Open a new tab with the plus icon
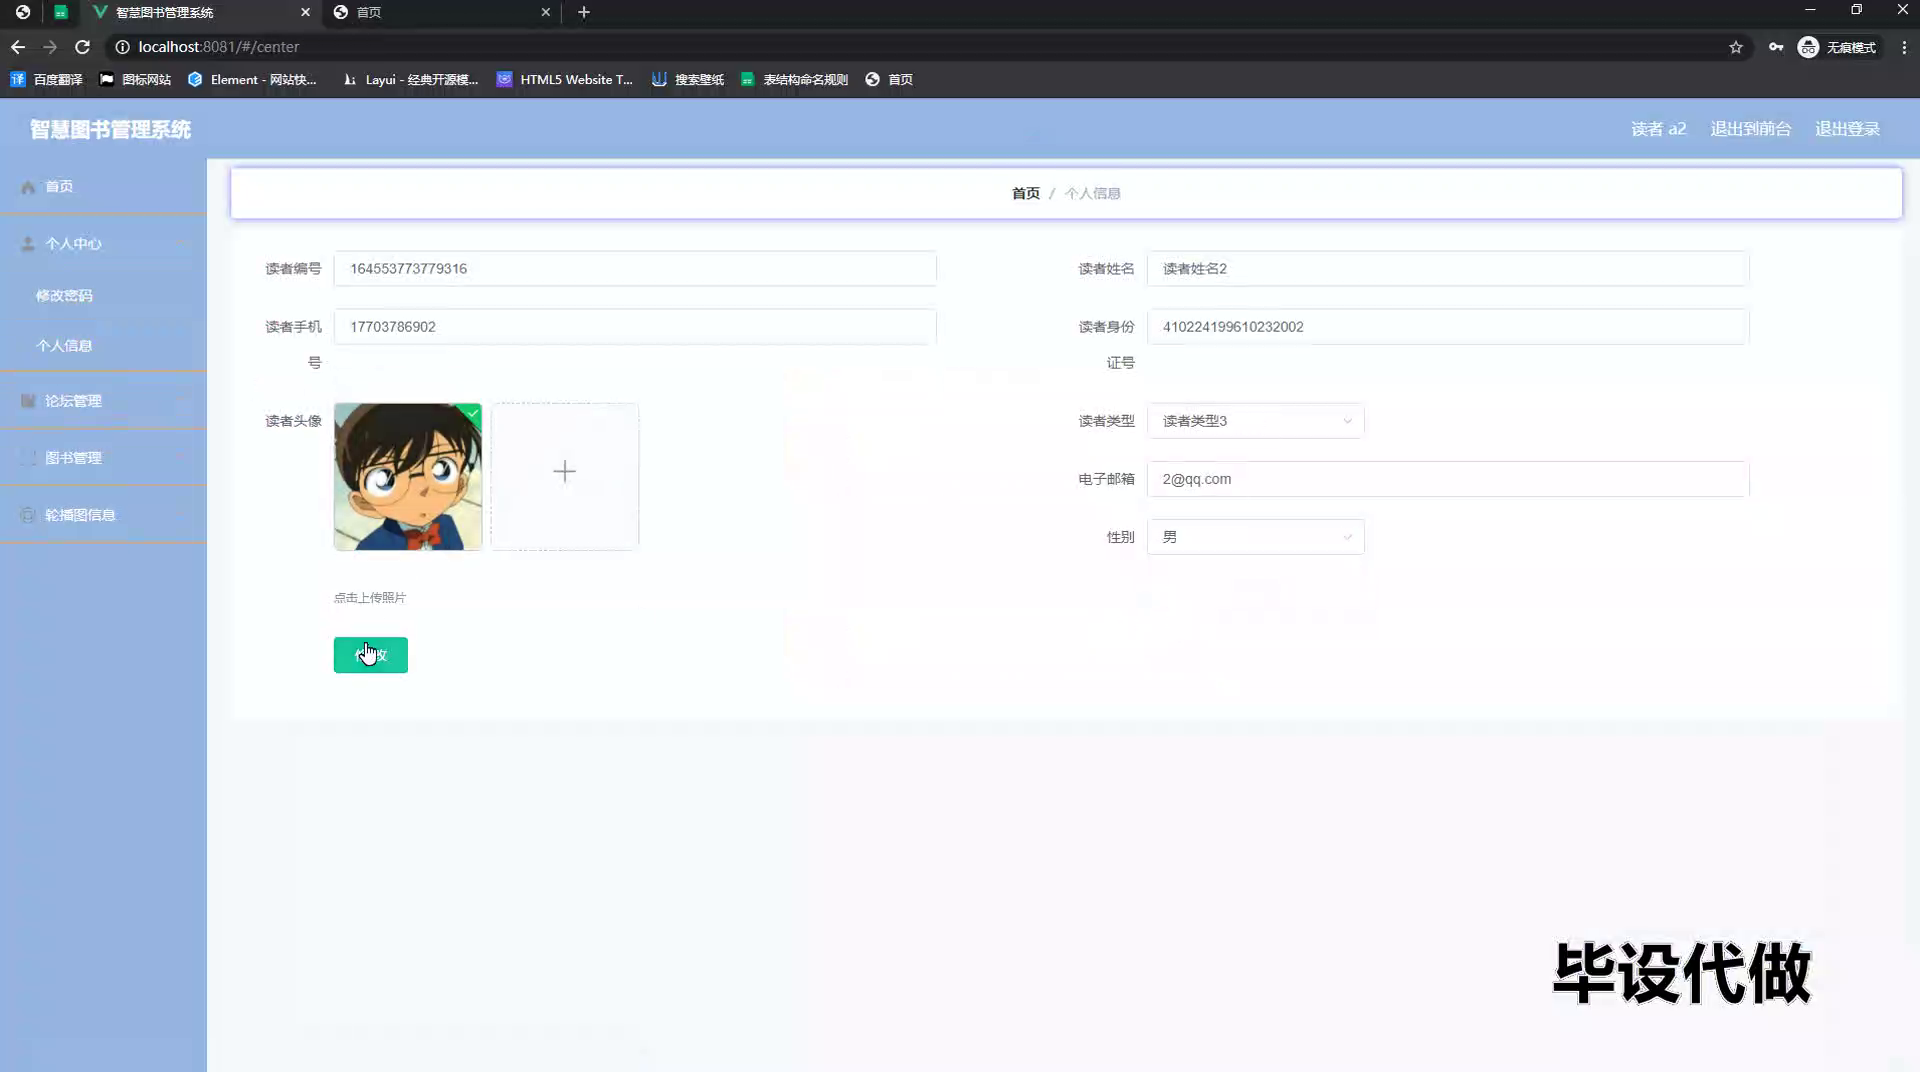The width and height of the screenshot is (1920, 1072). (584, 12)
